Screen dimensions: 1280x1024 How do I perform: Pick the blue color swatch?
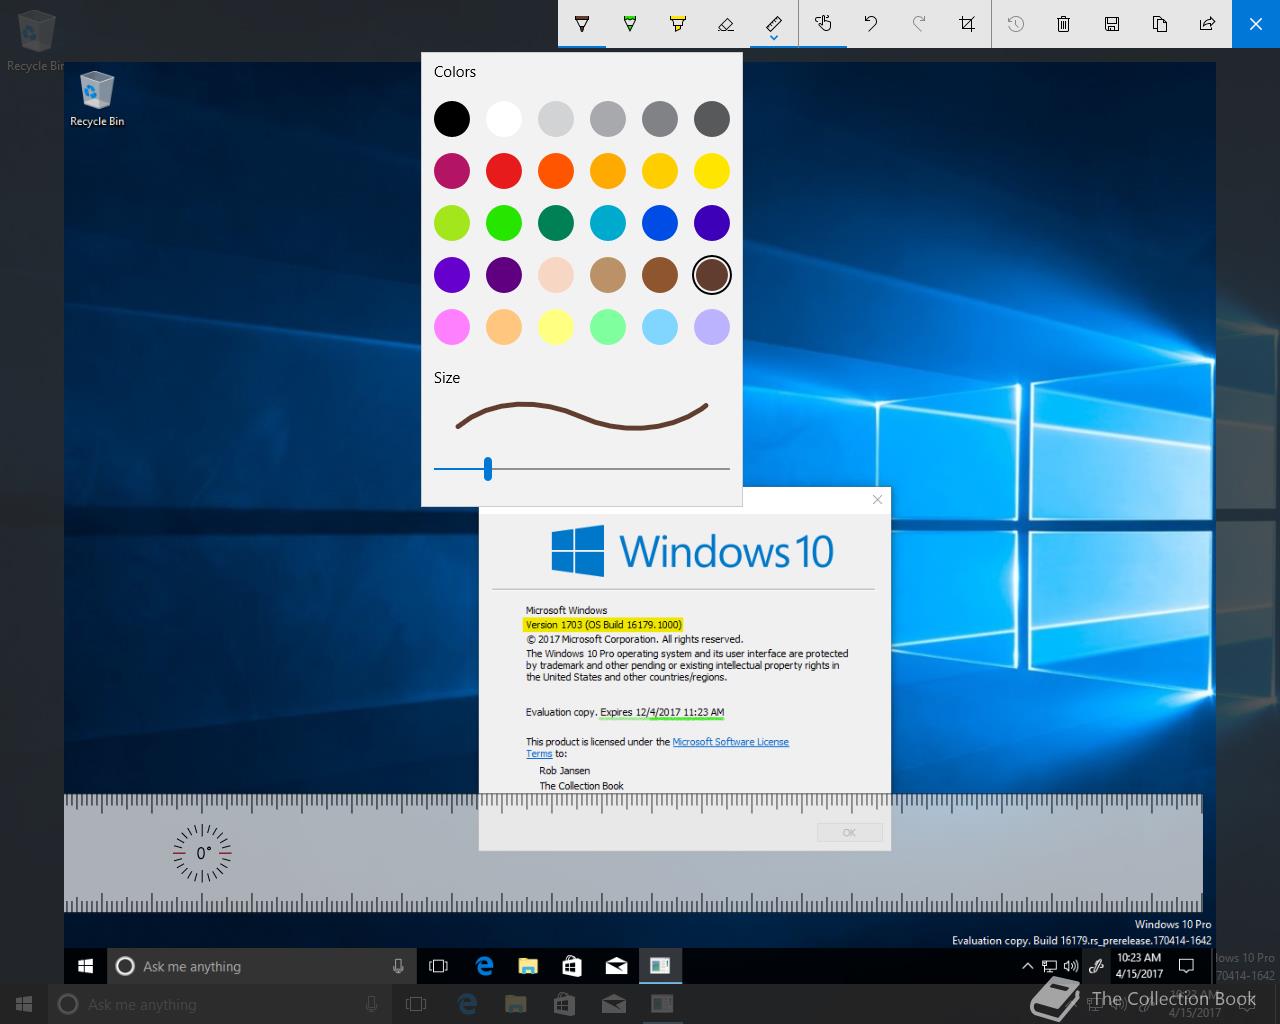(660, 223)
